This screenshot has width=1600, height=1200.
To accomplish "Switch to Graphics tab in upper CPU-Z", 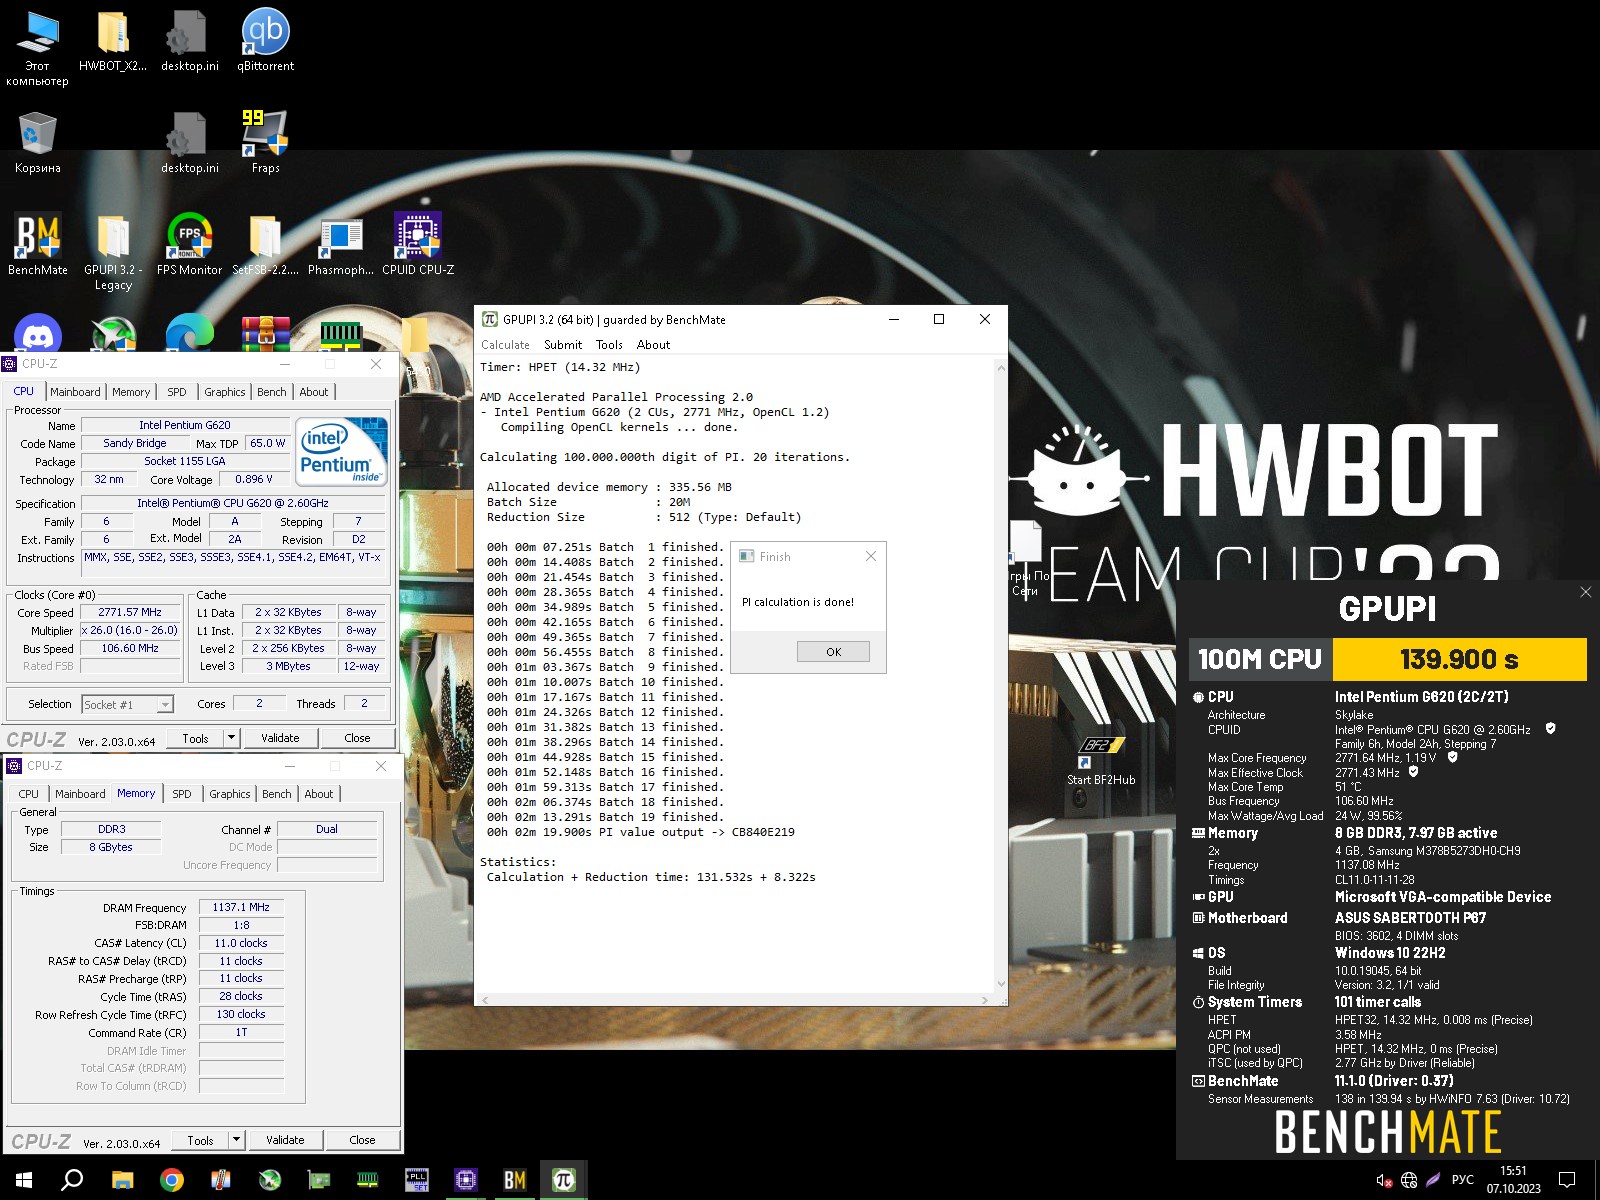I will 225,392.
